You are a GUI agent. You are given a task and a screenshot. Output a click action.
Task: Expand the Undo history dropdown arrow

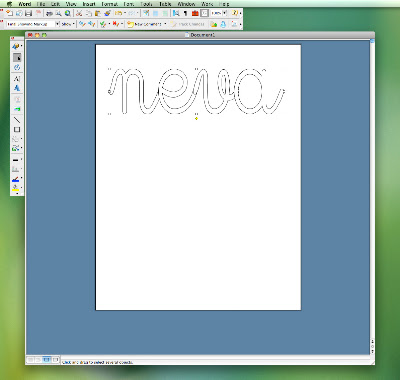(x=125, y=13)
